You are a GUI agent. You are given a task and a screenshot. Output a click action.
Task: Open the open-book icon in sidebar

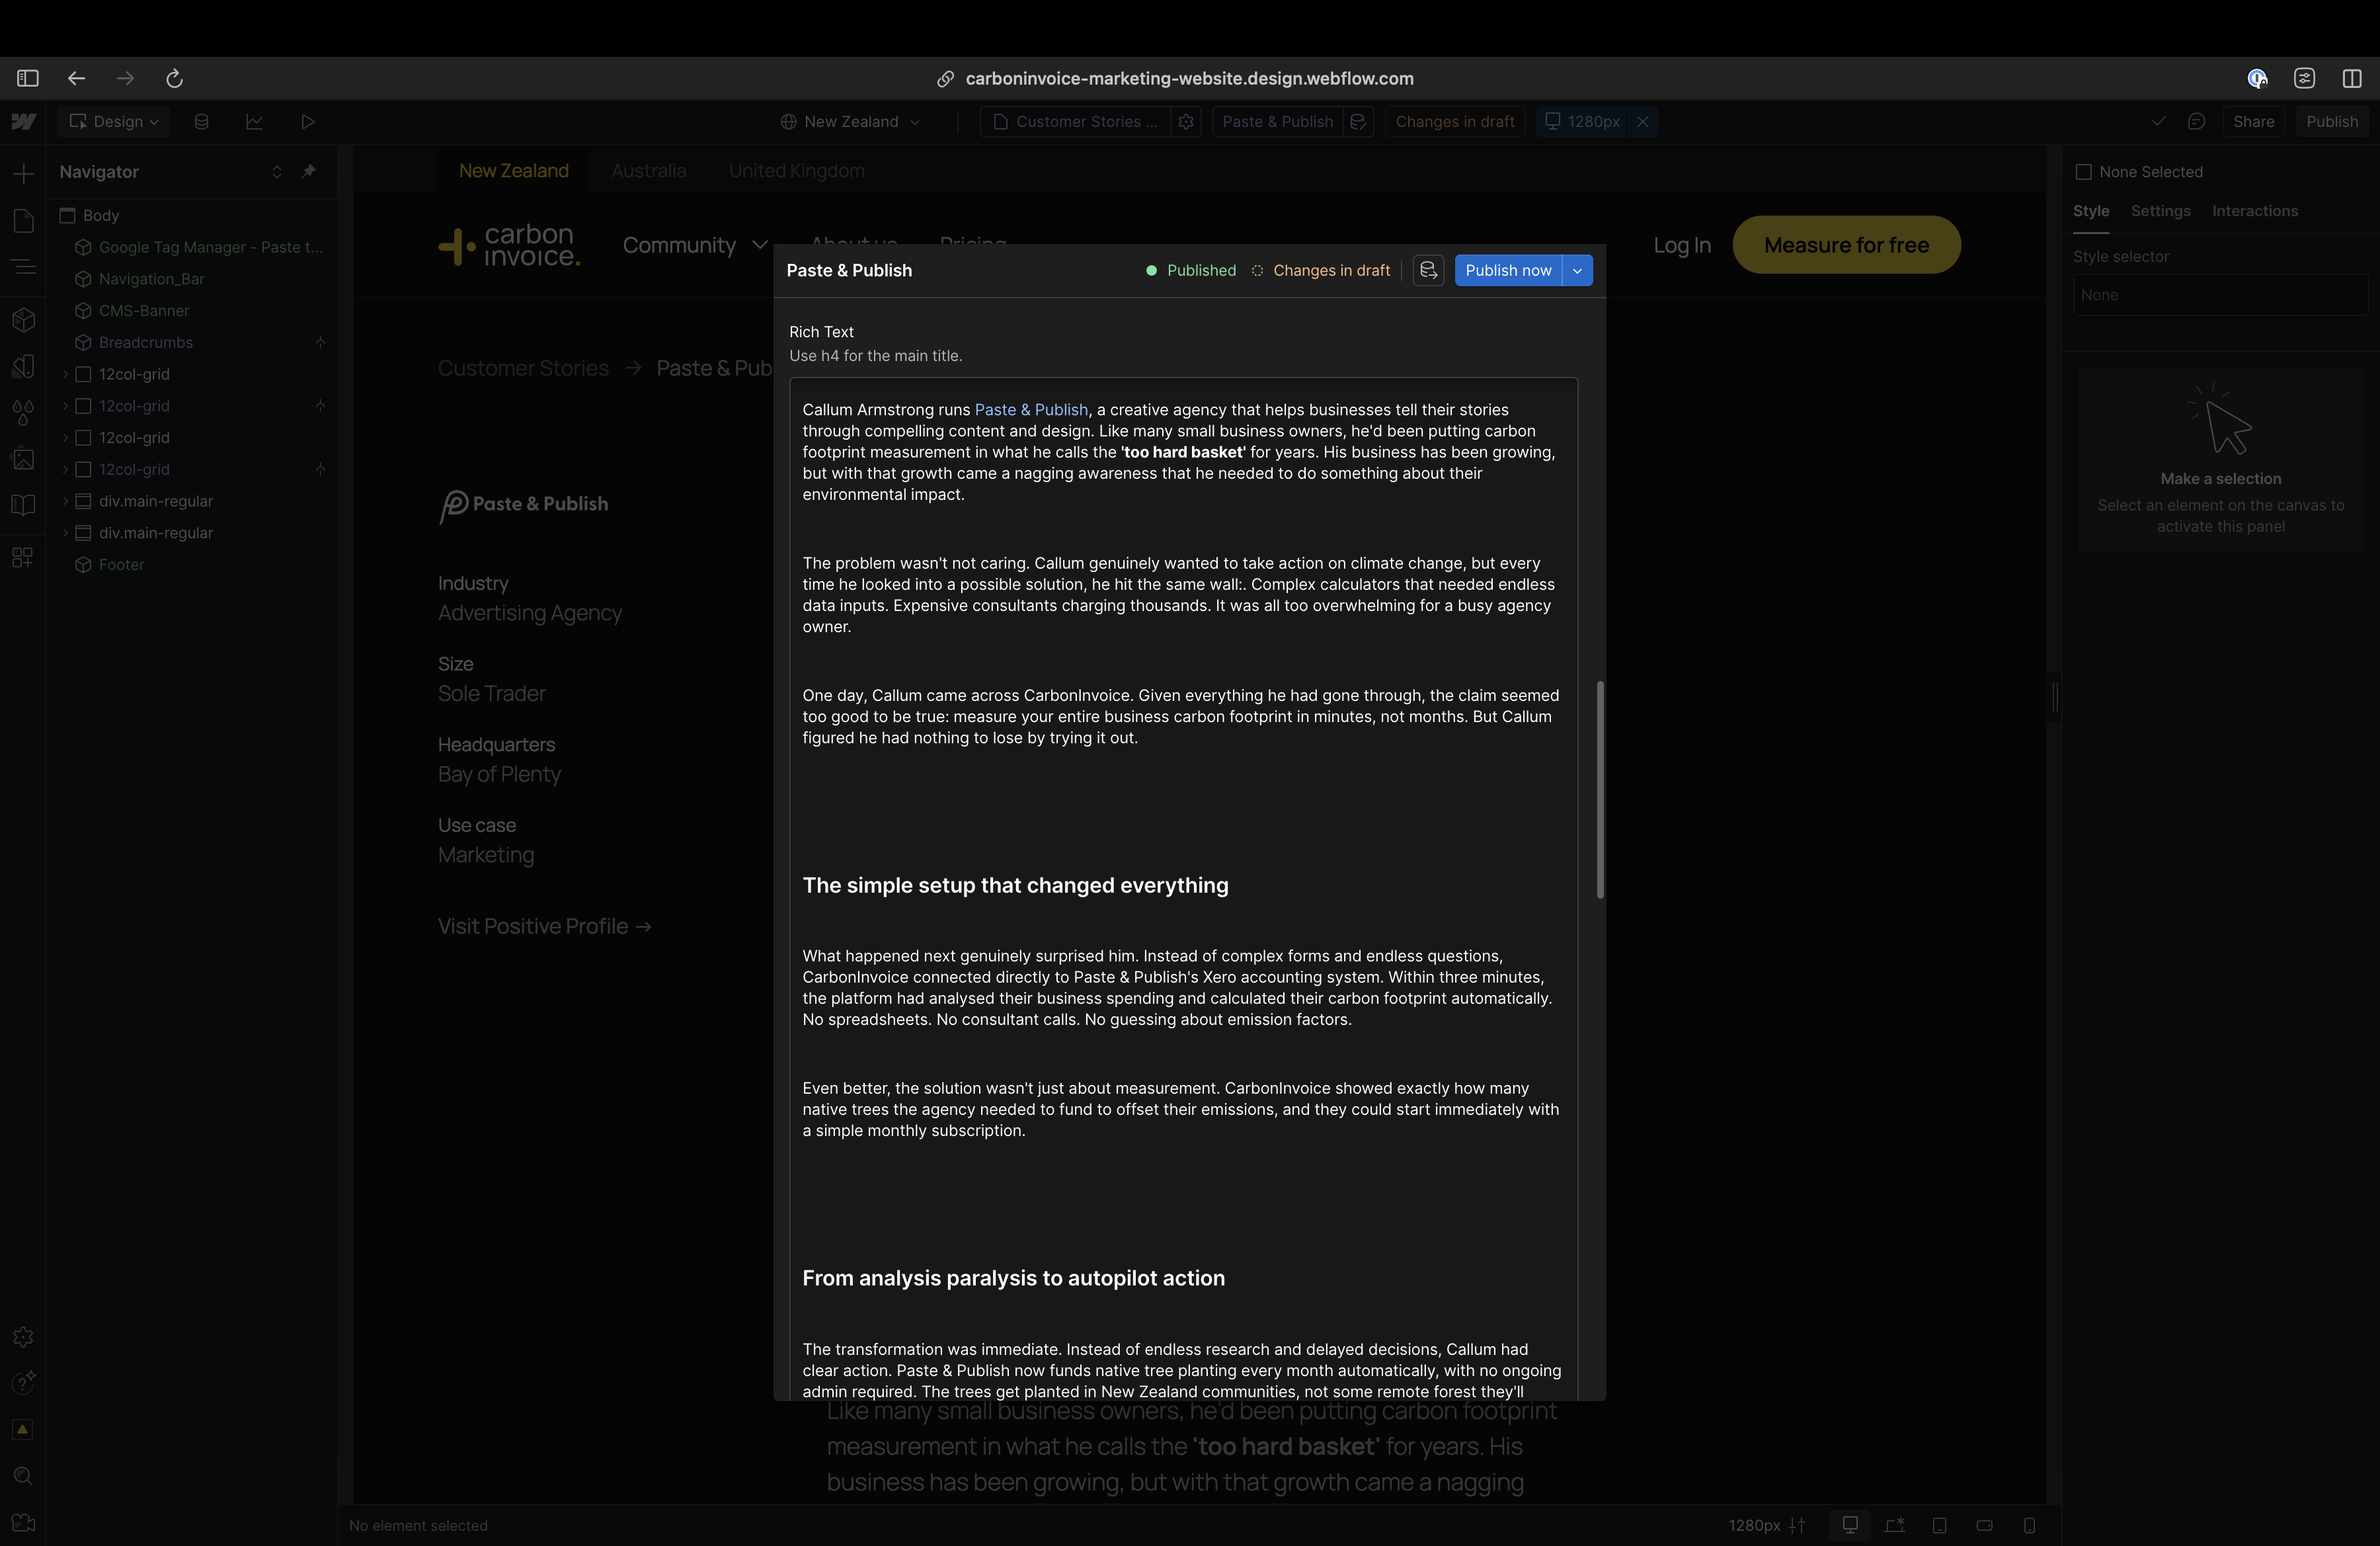(23, 505)
